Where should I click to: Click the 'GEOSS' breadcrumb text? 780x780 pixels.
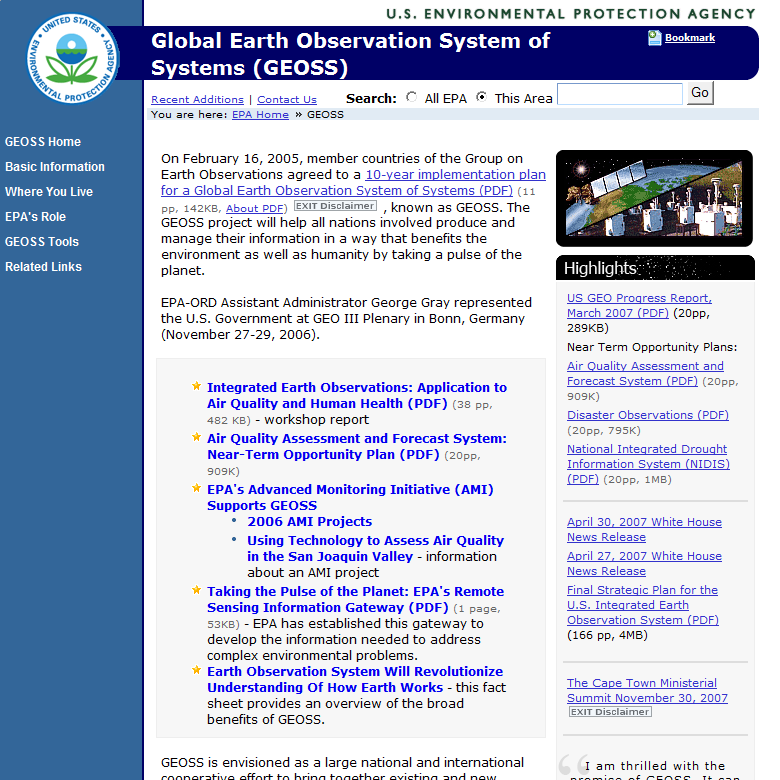click(325, 114)
